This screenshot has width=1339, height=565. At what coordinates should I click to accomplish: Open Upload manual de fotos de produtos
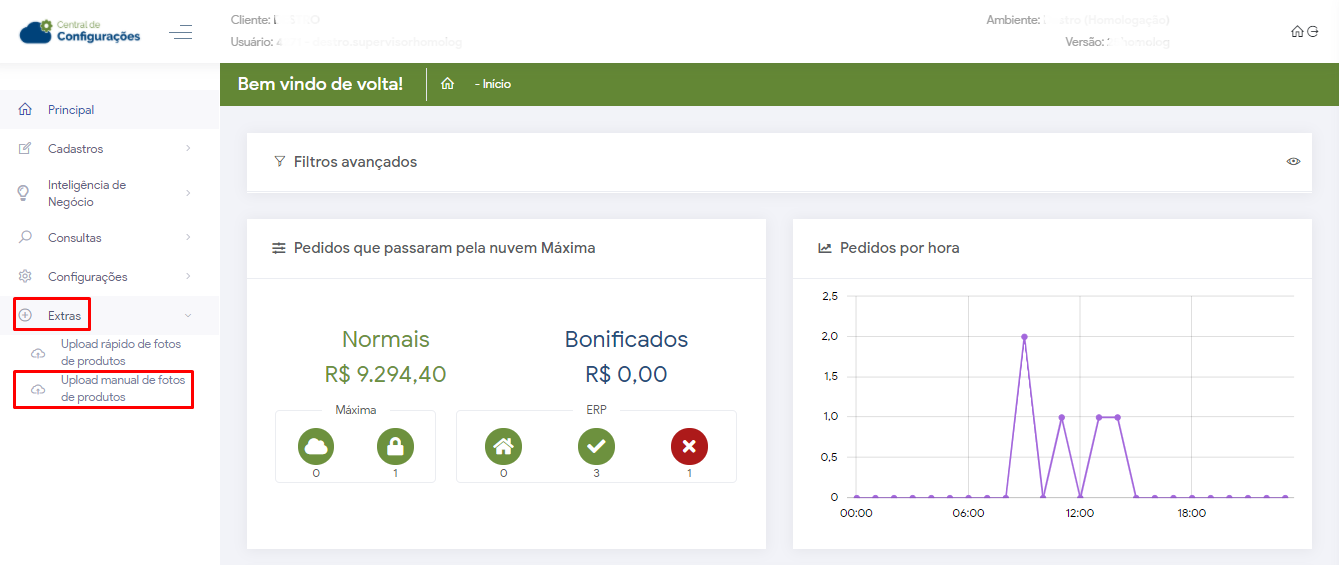[x=122, y=388]
